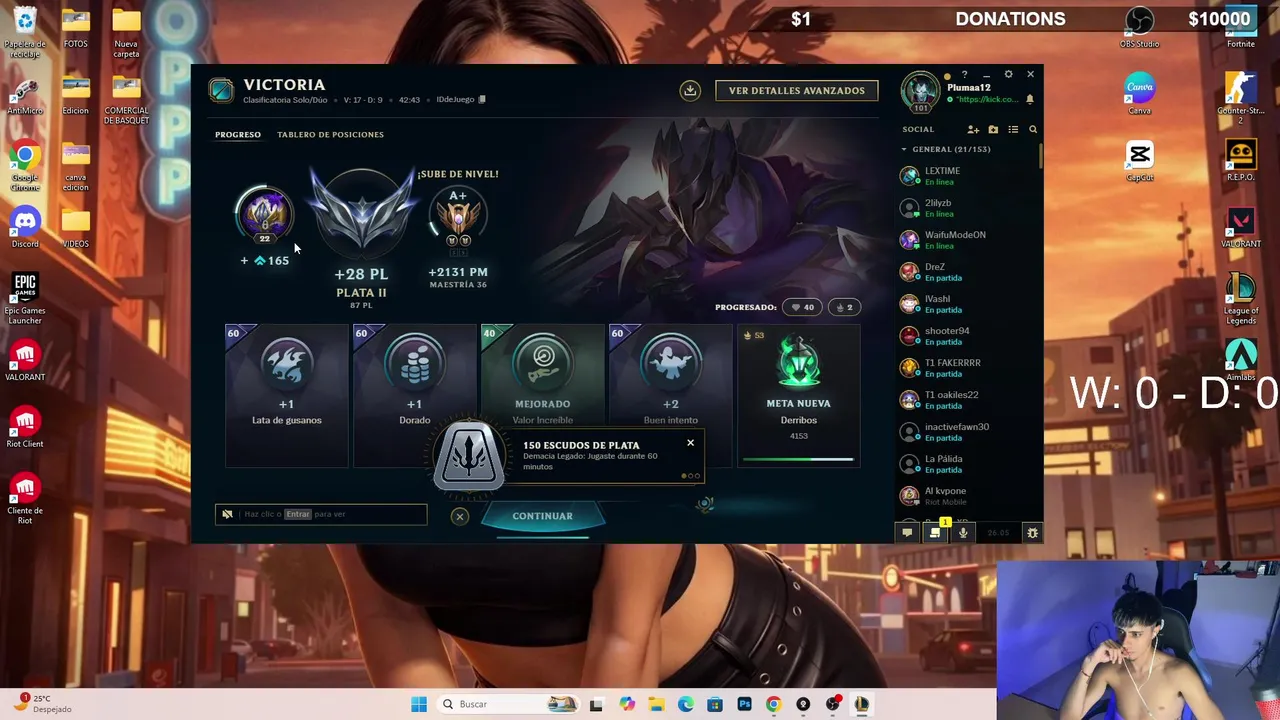Open Lata de gusanos challenge card

click(x=287, y=395)
